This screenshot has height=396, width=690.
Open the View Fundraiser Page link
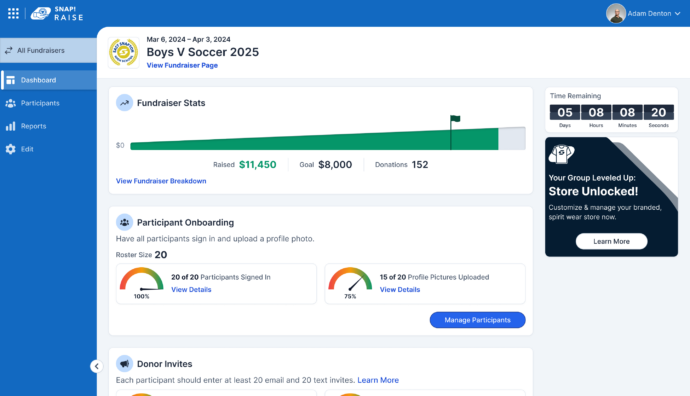[x=182, y=65]
